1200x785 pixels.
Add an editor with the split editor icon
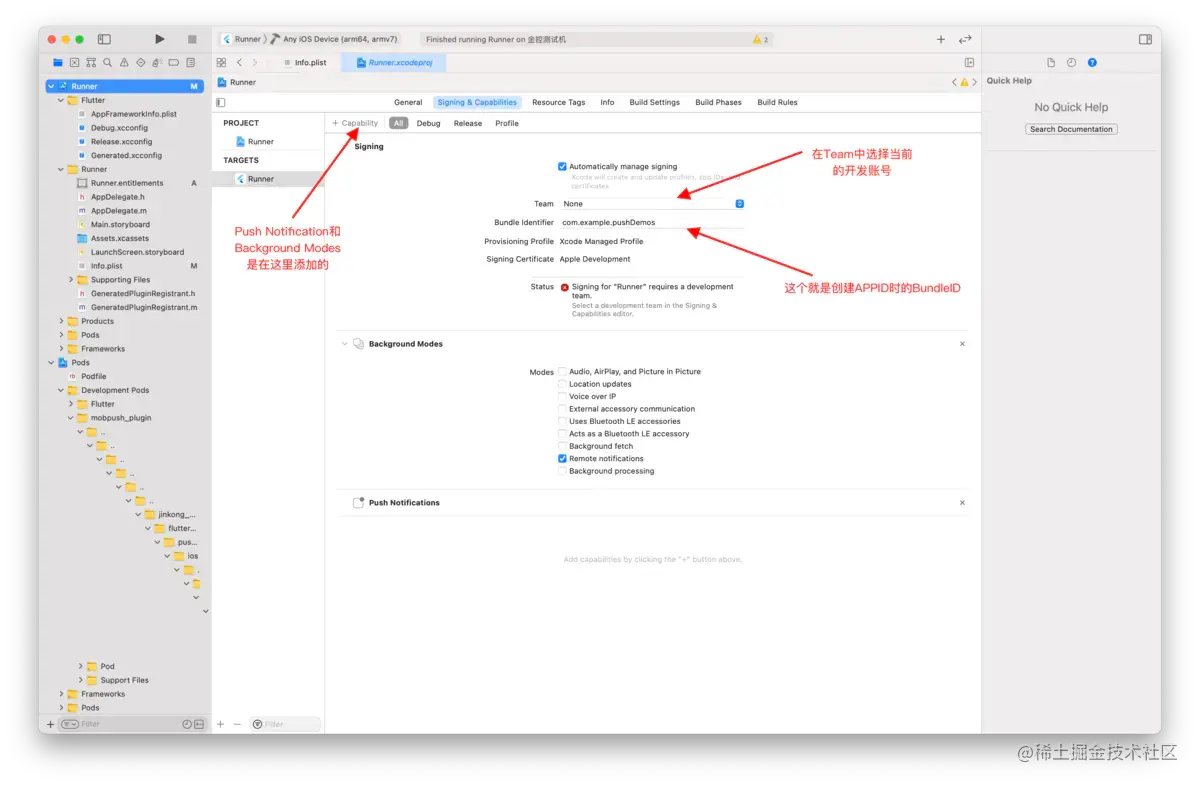[969, 62]
